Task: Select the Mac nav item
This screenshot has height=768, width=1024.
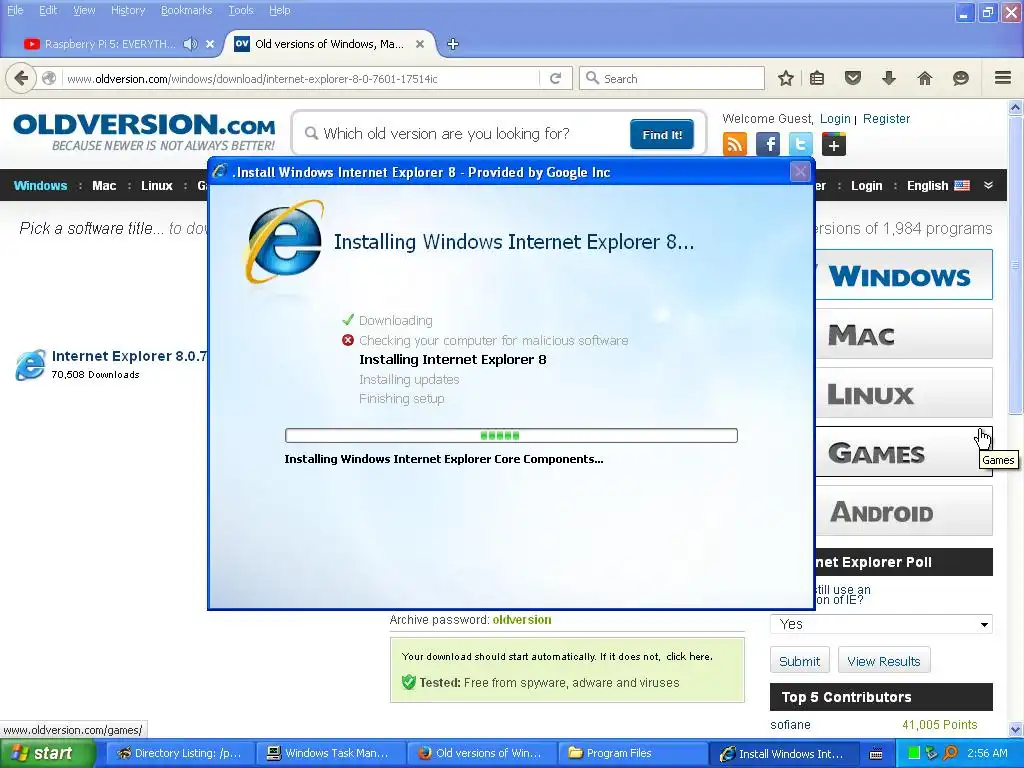Action: (104, 185)
